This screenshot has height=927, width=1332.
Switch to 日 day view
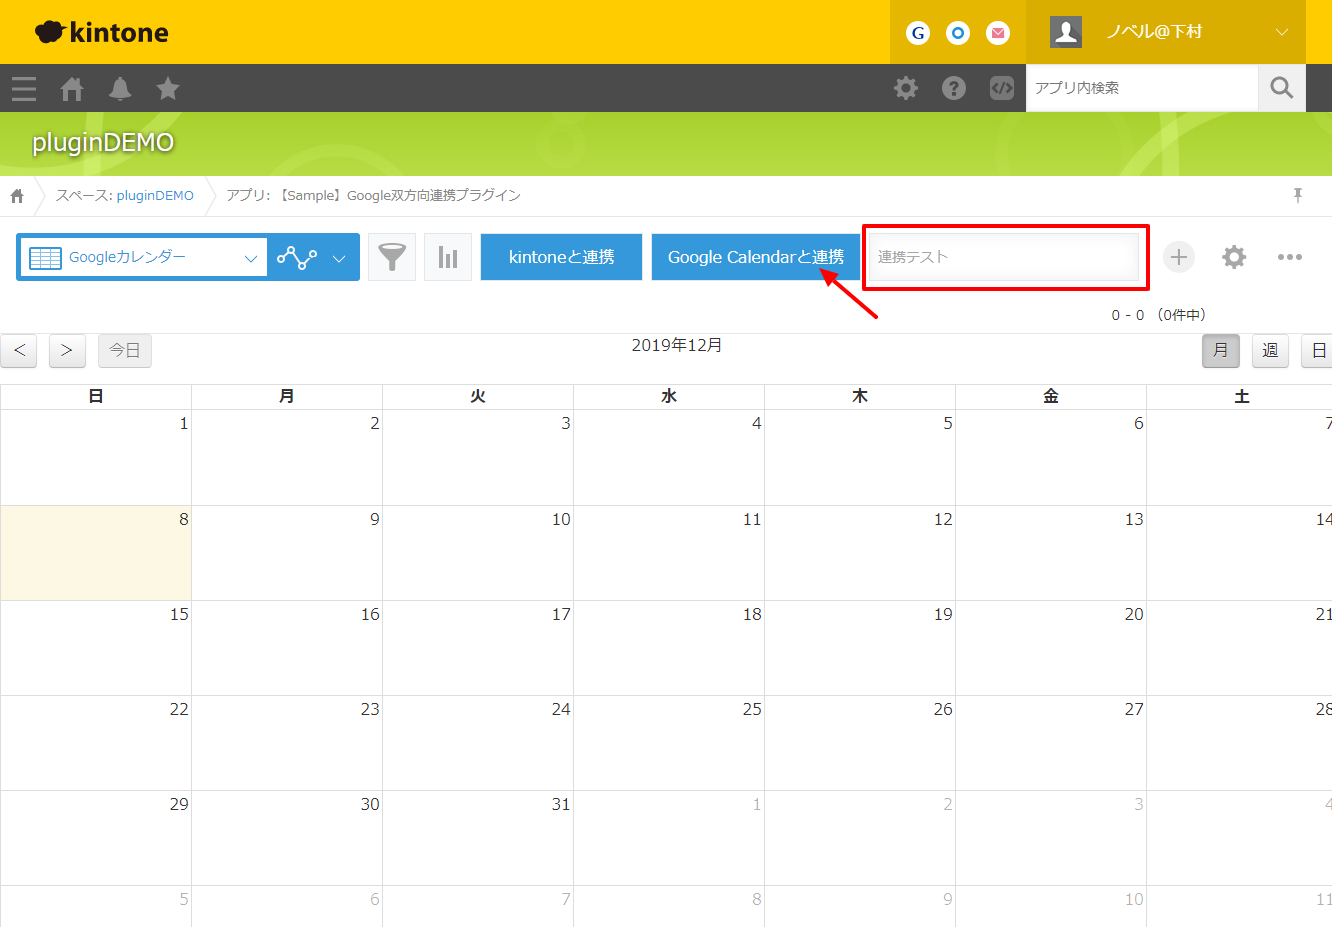tap(1318, 351)
